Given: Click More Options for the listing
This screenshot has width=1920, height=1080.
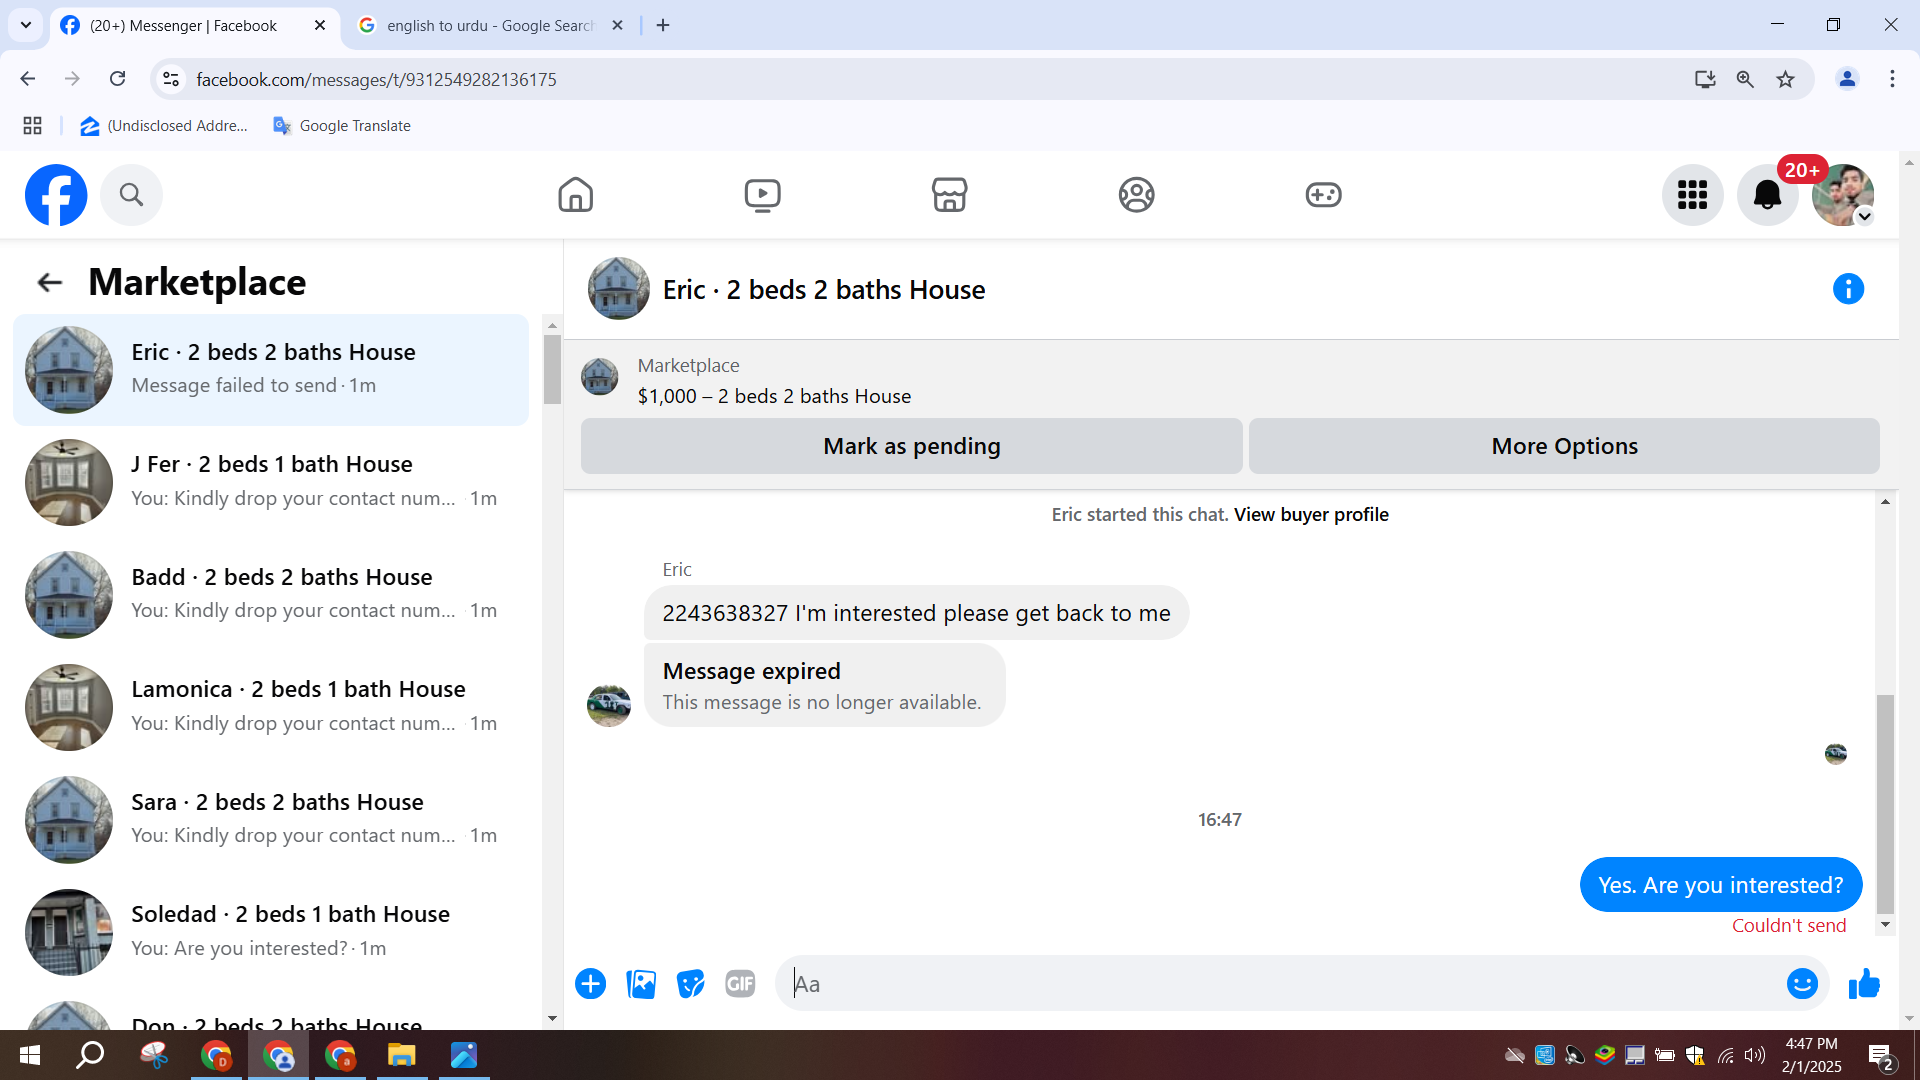Looking at the screenshot, I should (1564, 446).
